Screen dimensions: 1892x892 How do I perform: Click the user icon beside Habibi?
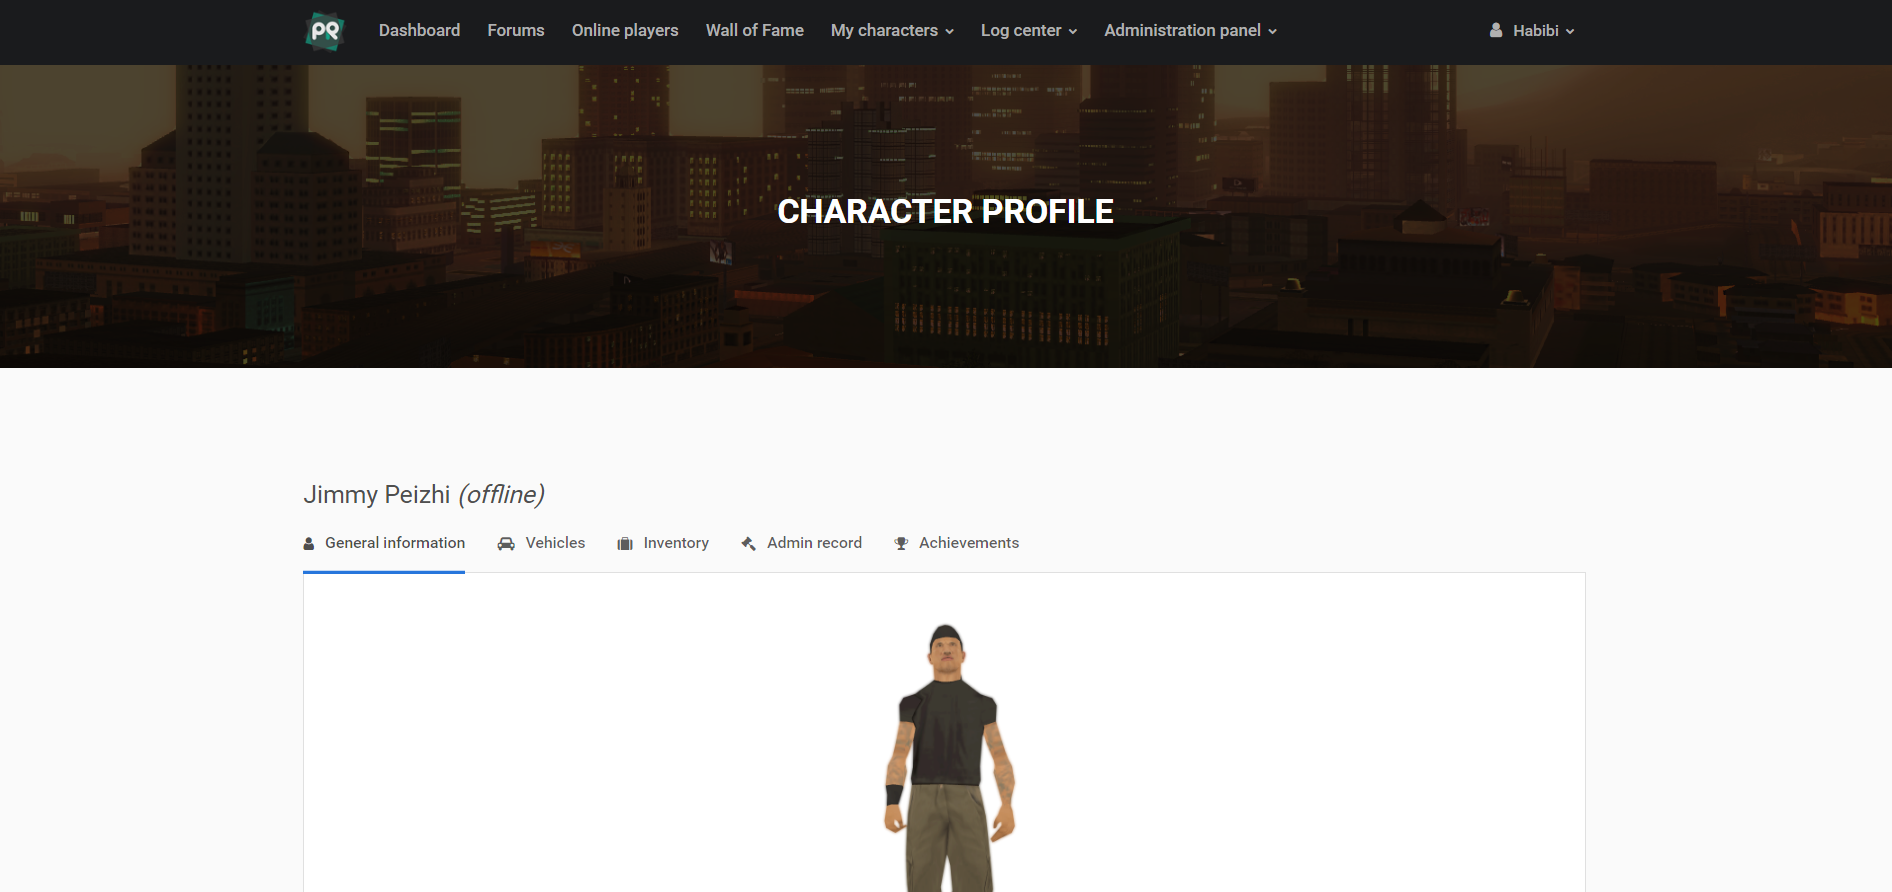(x=1496, y=31)
